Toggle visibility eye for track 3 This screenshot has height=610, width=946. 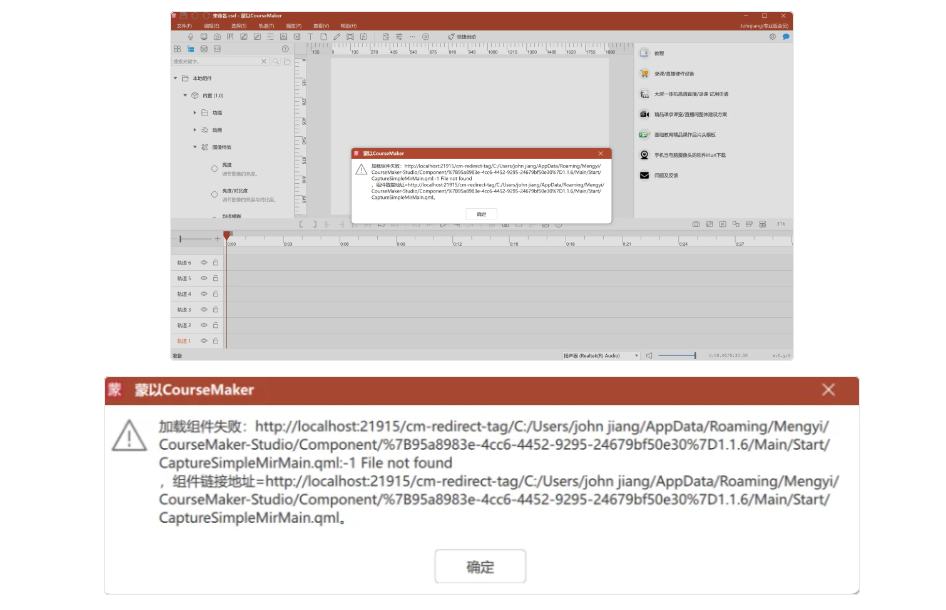(x=204, y=310)
